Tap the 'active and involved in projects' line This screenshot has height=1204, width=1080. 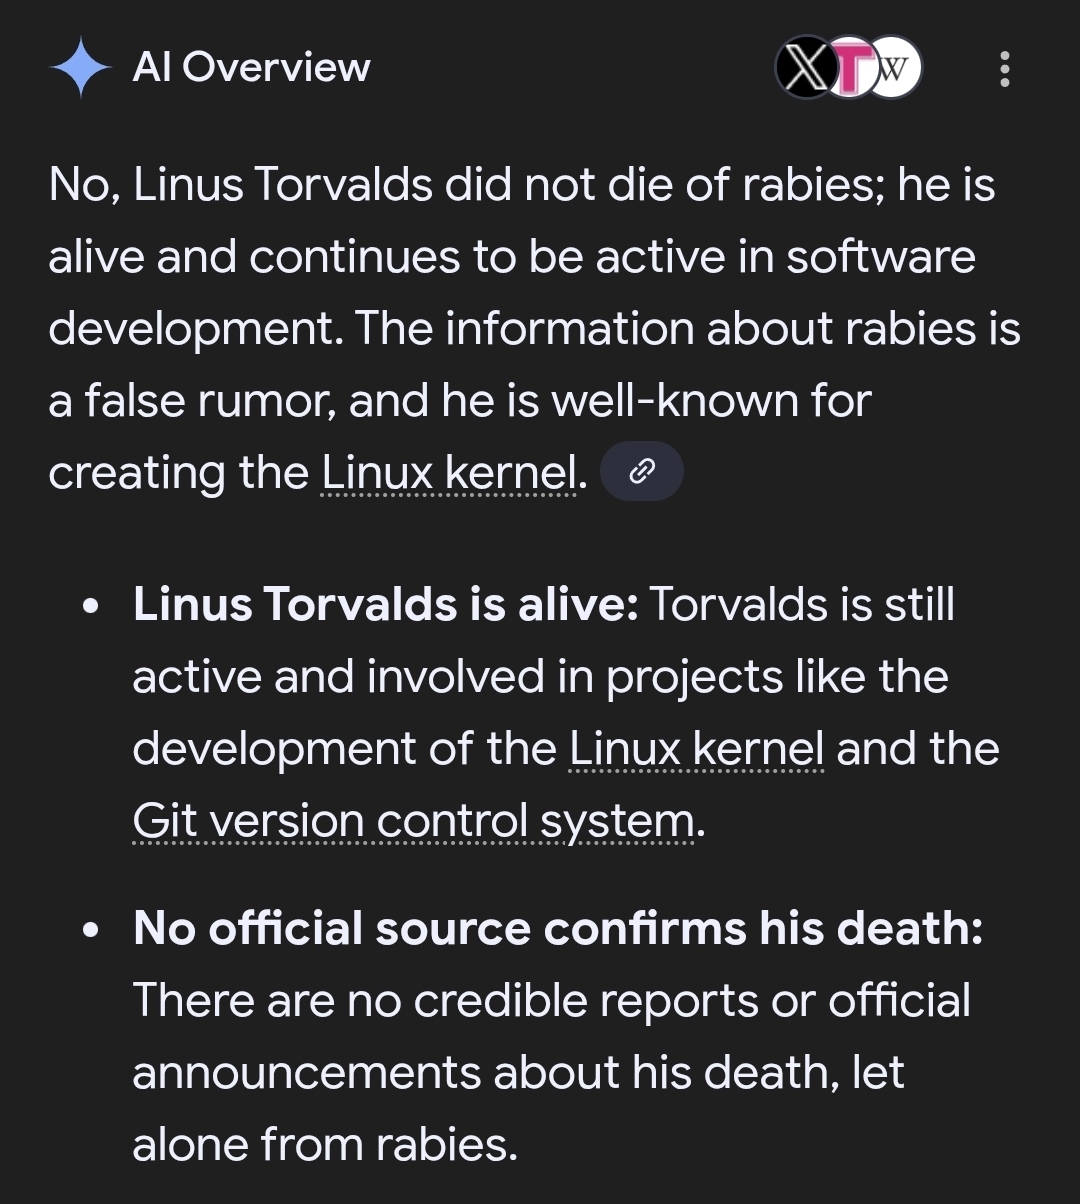pyautogui.click(x=540, y=677)
